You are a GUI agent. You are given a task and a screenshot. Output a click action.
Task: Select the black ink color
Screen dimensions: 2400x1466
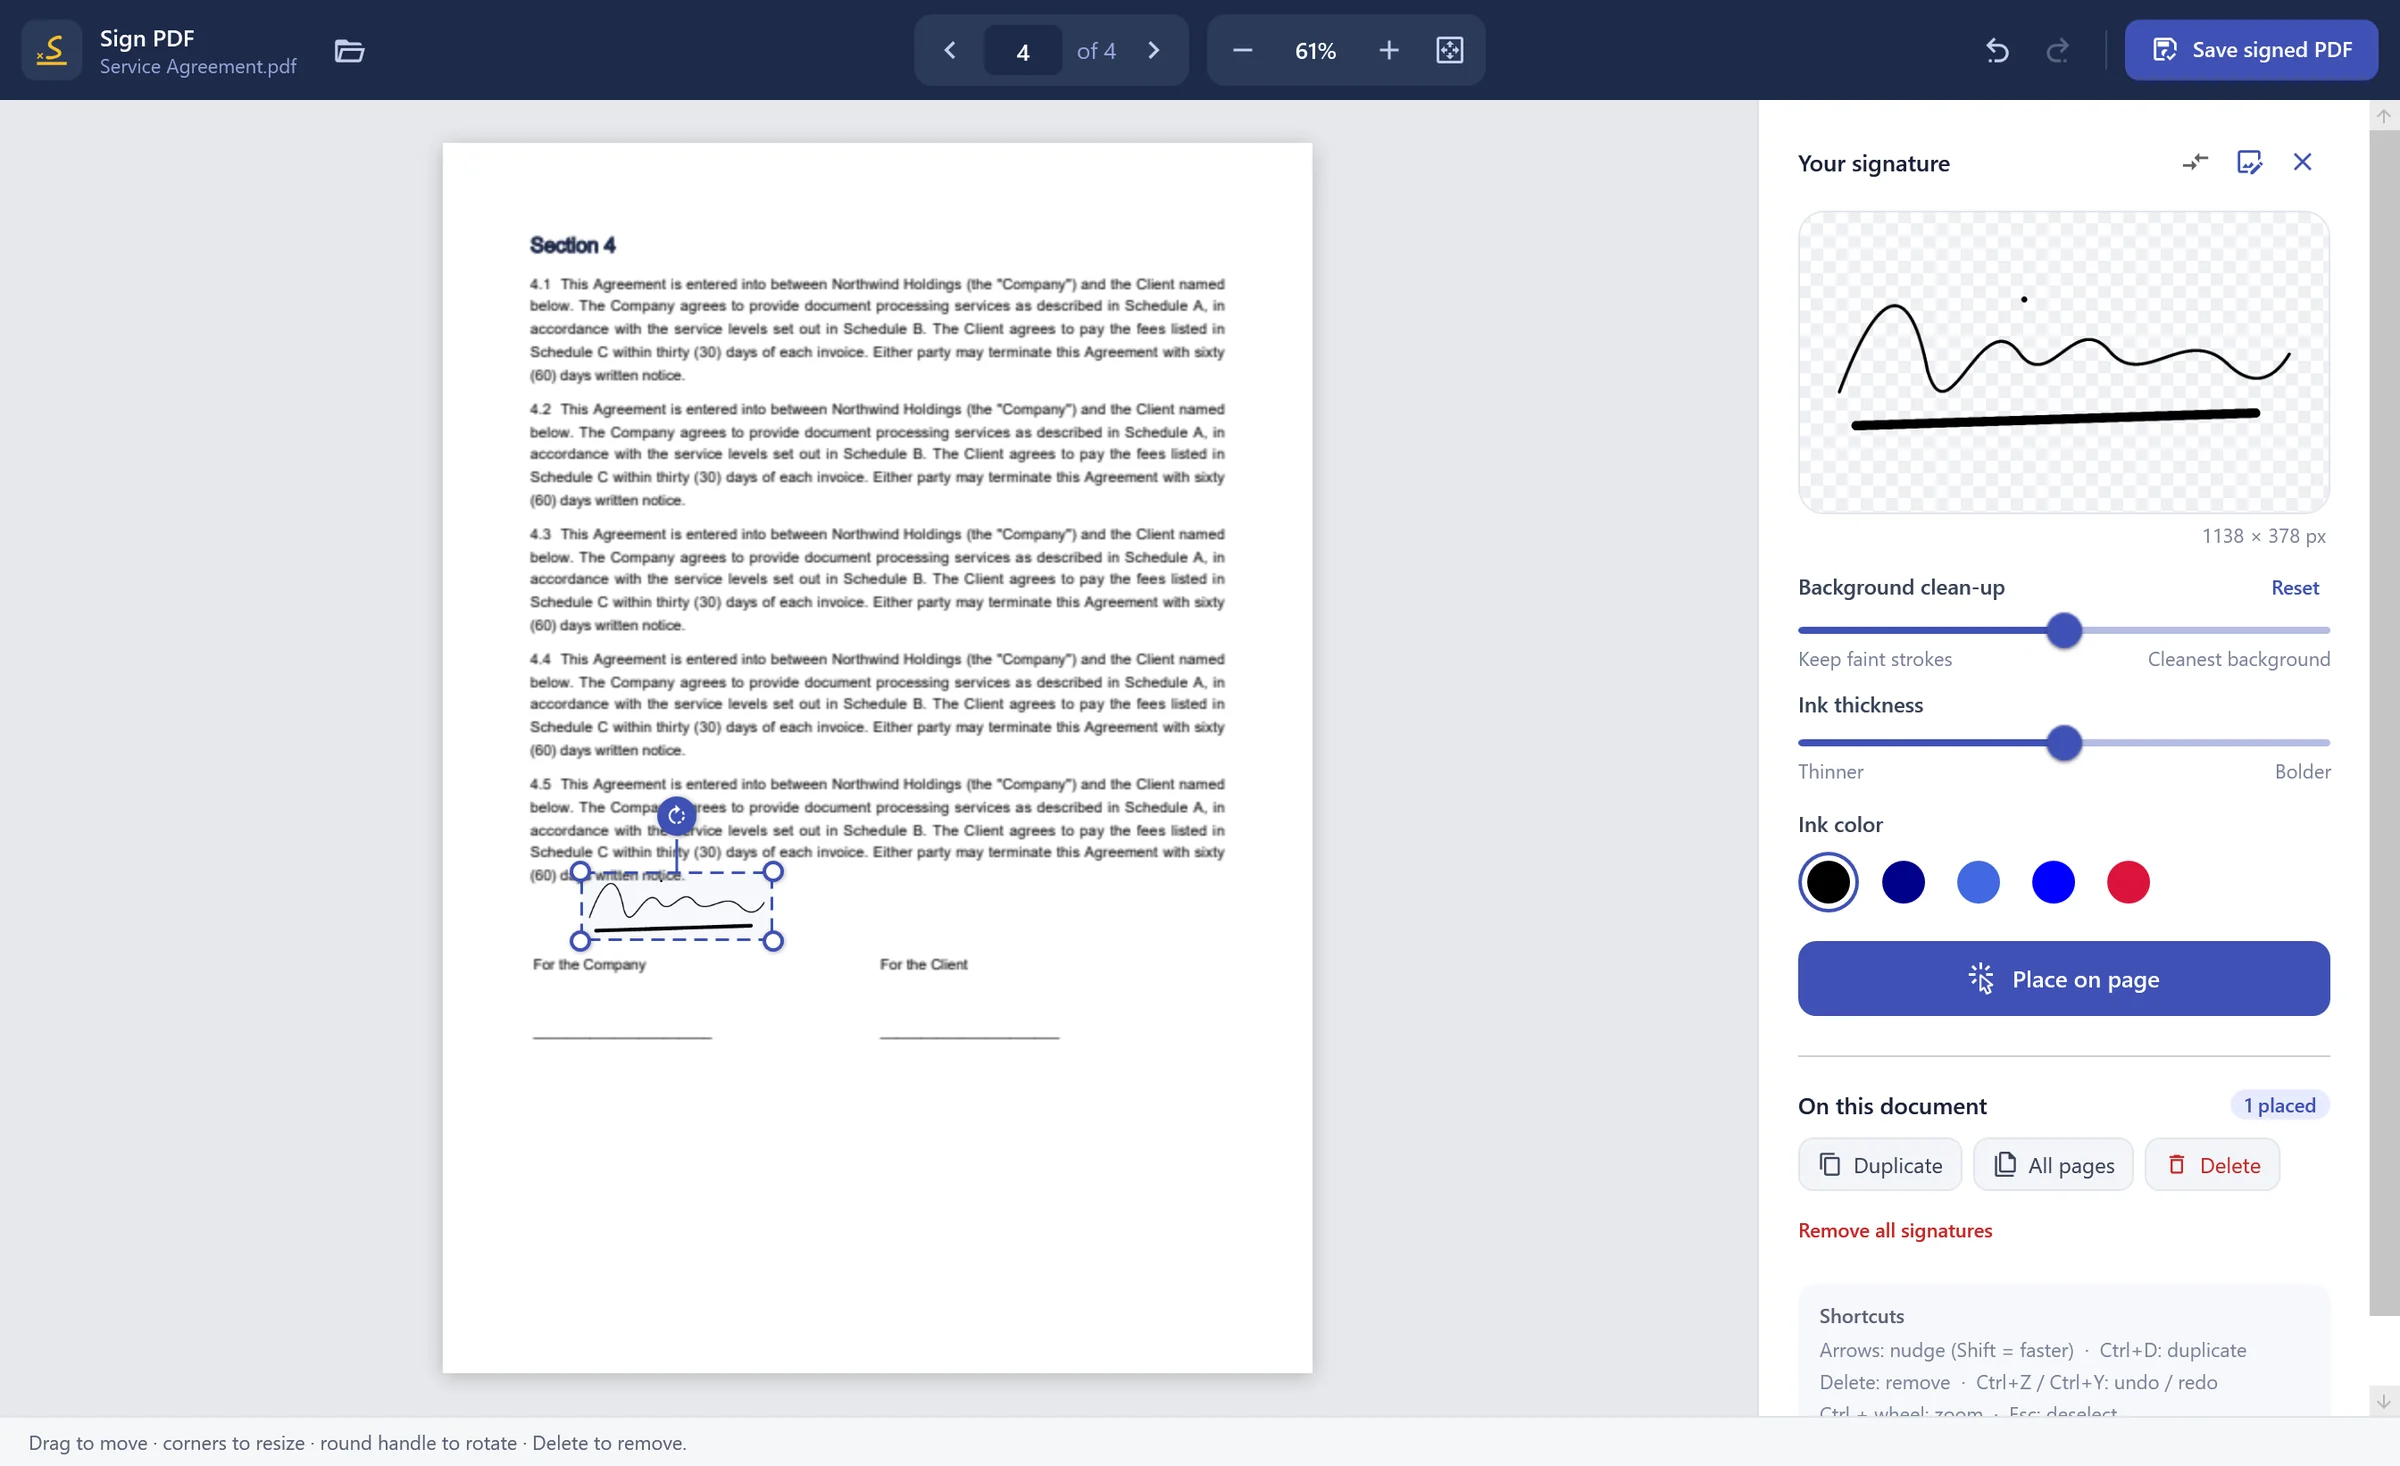click(x=1828, y=882)
